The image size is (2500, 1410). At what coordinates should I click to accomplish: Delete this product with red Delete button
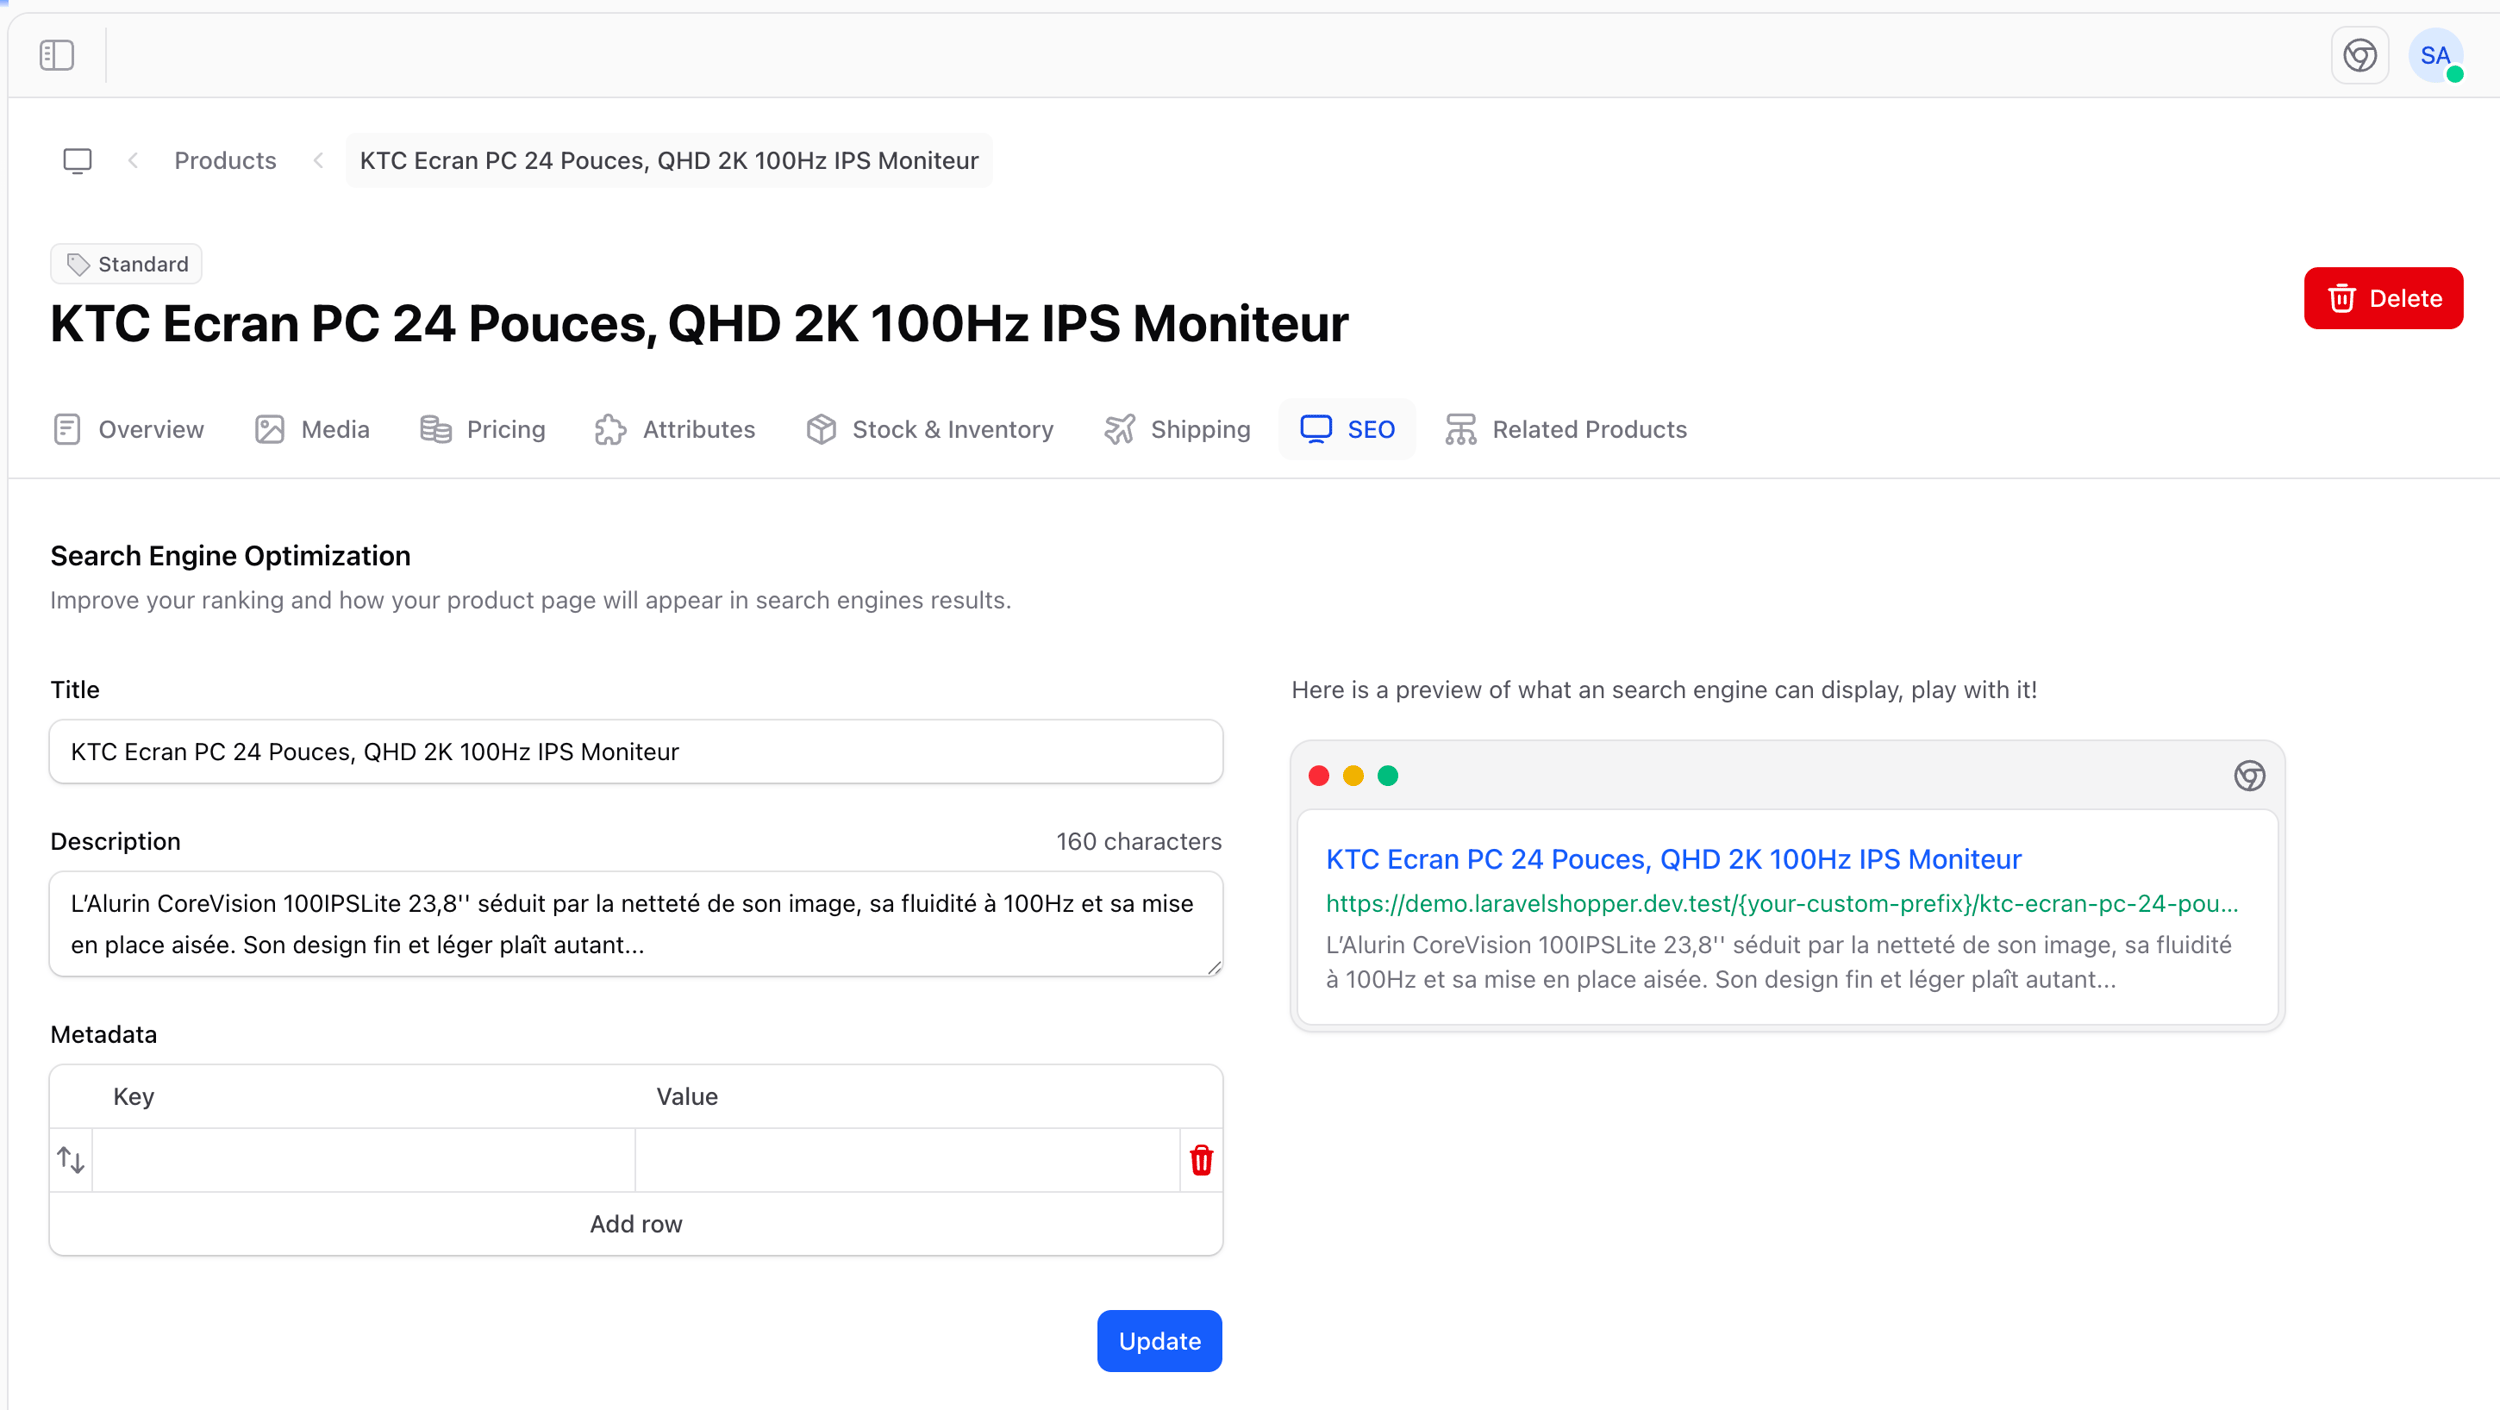click(x=2384, y=298)
